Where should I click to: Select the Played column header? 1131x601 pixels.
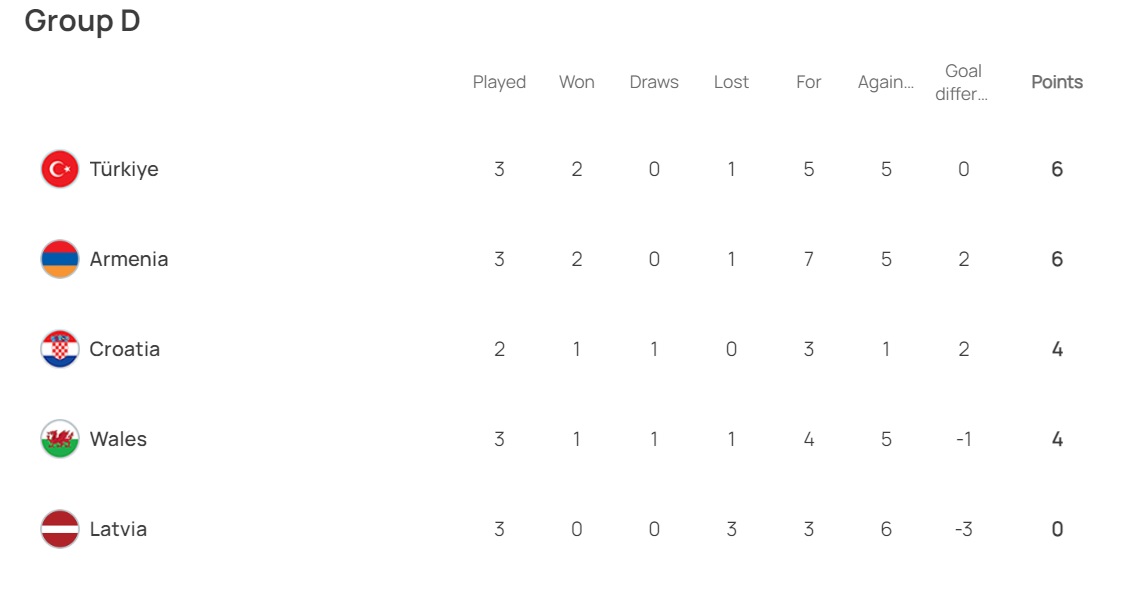pyautogui.click(x=499, y=83)
